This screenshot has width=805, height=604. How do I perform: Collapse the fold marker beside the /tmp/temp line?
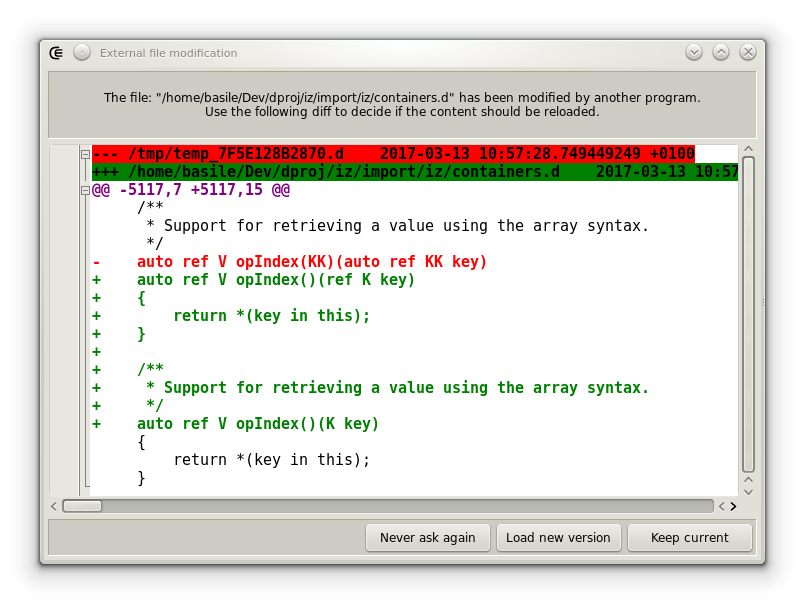coord(85,154)
